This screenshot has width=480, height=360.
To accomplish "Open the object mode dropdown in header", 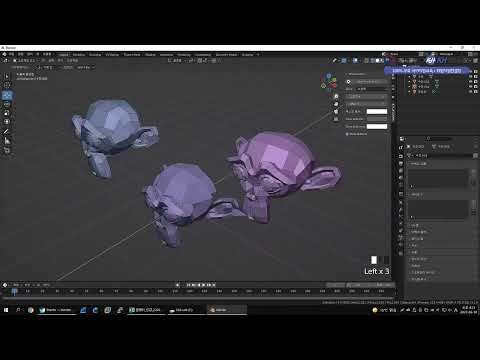I will pyautogui.click(x=25, y=60).
